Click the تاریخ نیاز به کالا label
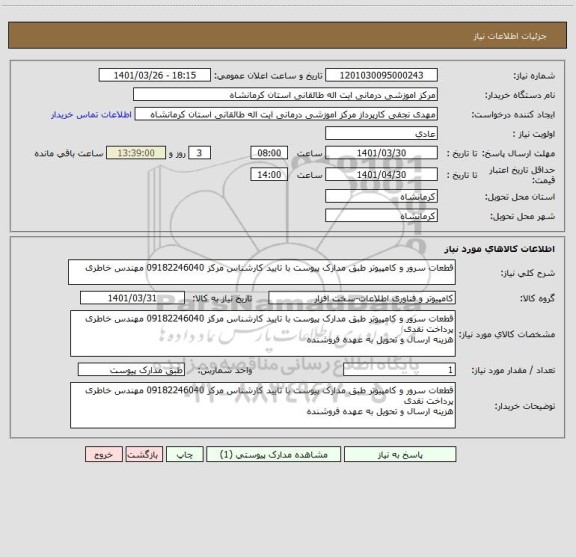This screenshot has width=576, height=557. (223, 299)
